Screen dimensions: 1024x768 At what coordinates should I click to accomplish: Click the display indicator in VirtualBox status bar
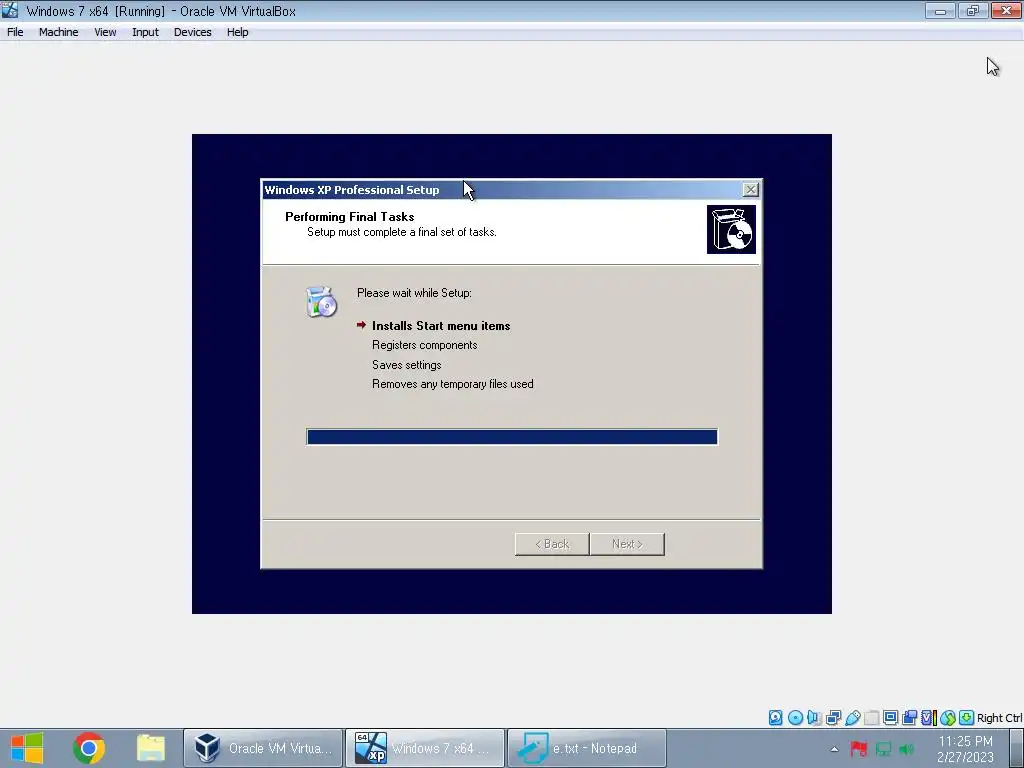coord(890,718)
